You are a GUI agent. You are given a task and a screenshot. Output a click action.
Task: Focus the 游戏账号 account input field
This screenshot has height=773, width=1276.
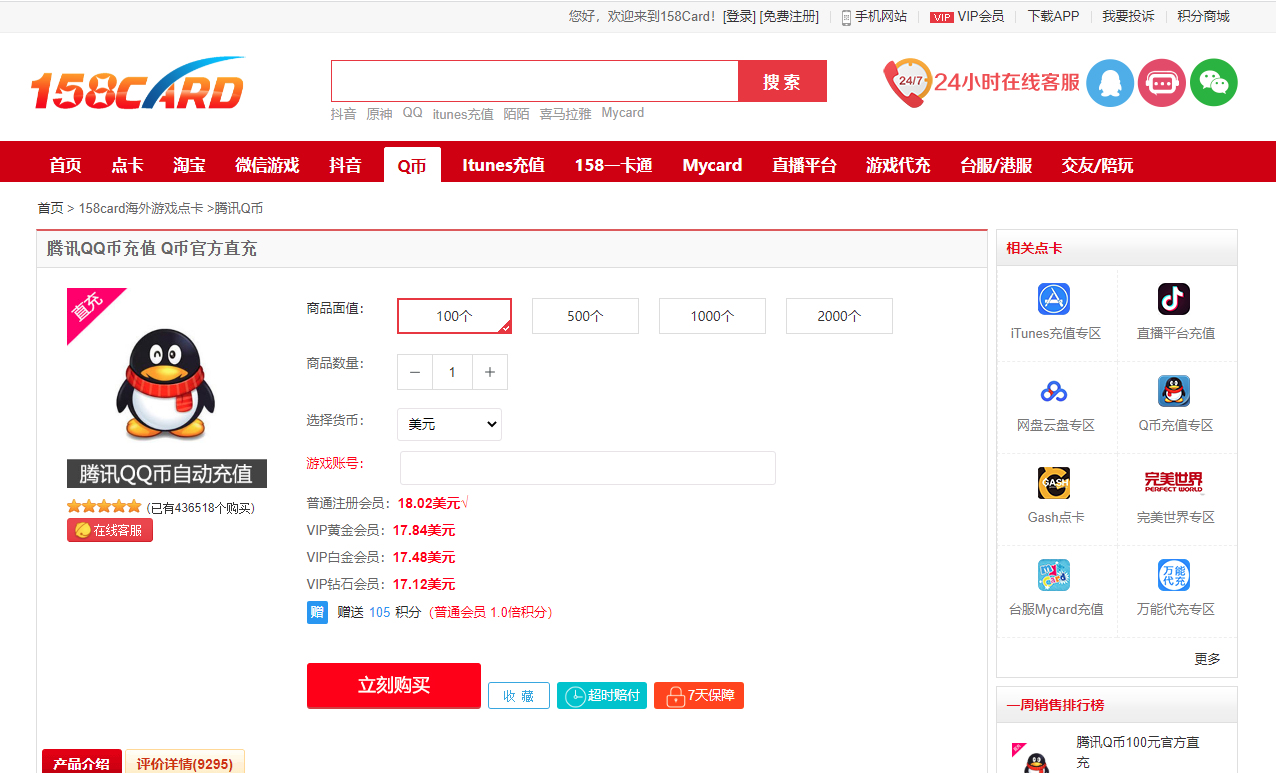point(587,468)
